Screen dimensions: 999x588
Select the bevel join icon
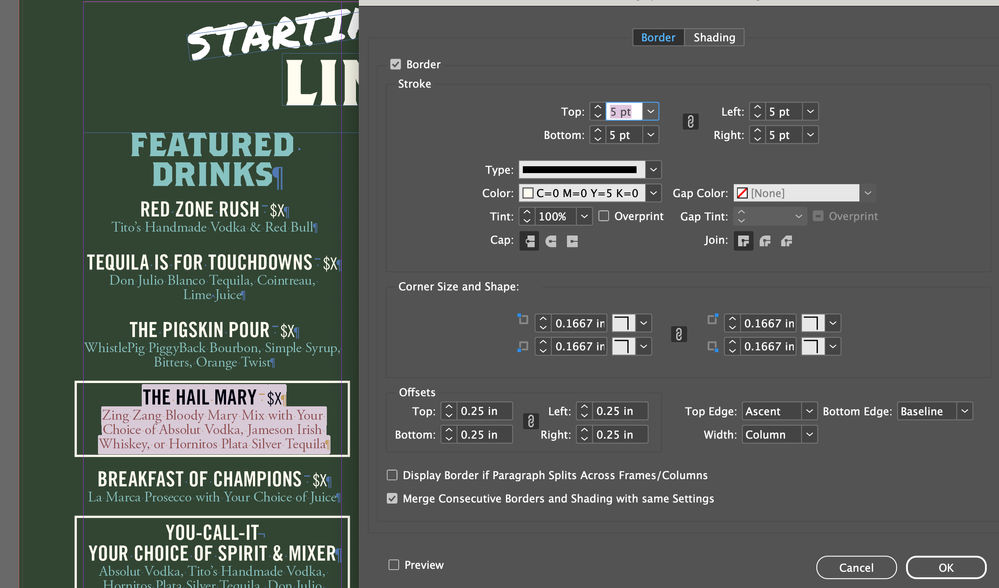point(787,241)
